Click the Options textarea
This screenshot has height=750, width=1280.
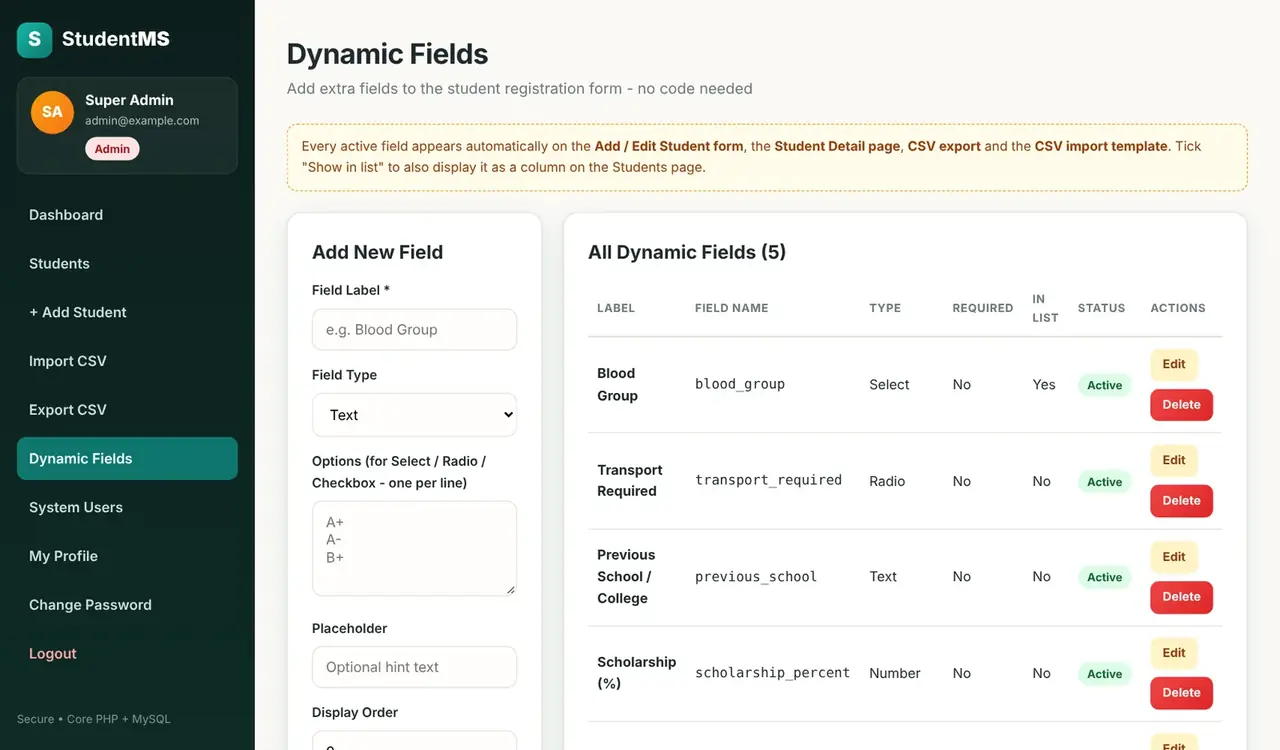(414, 549)
